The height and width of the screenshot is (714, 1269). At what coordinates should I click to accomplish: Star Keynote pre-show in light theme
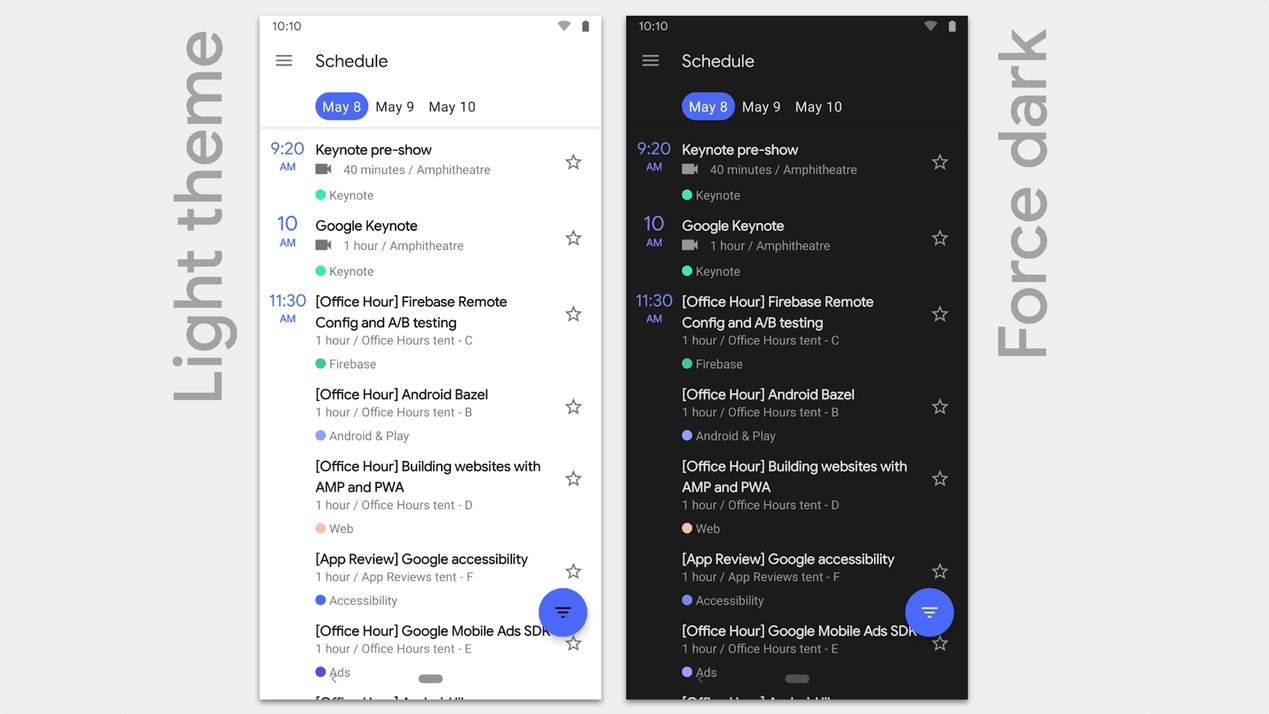pos(573,162)
